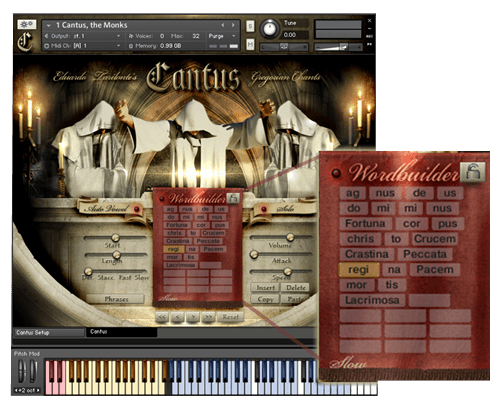Image resolution: width=500 pixels, height=414 pixels.
Task: Select highlighted regi word in main panel
Action: (174, 249)
